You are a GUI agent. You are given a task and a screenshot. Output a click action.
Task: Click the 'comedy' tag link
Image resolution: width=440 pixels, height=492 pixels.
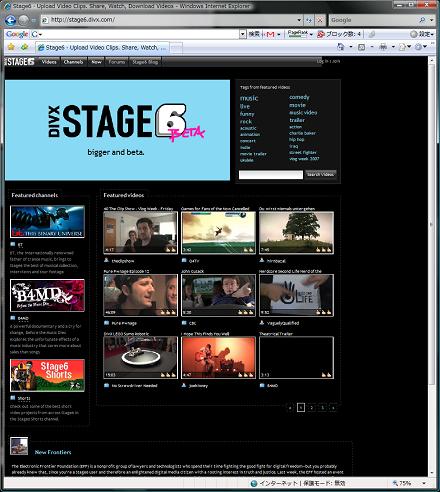(299, 97)
